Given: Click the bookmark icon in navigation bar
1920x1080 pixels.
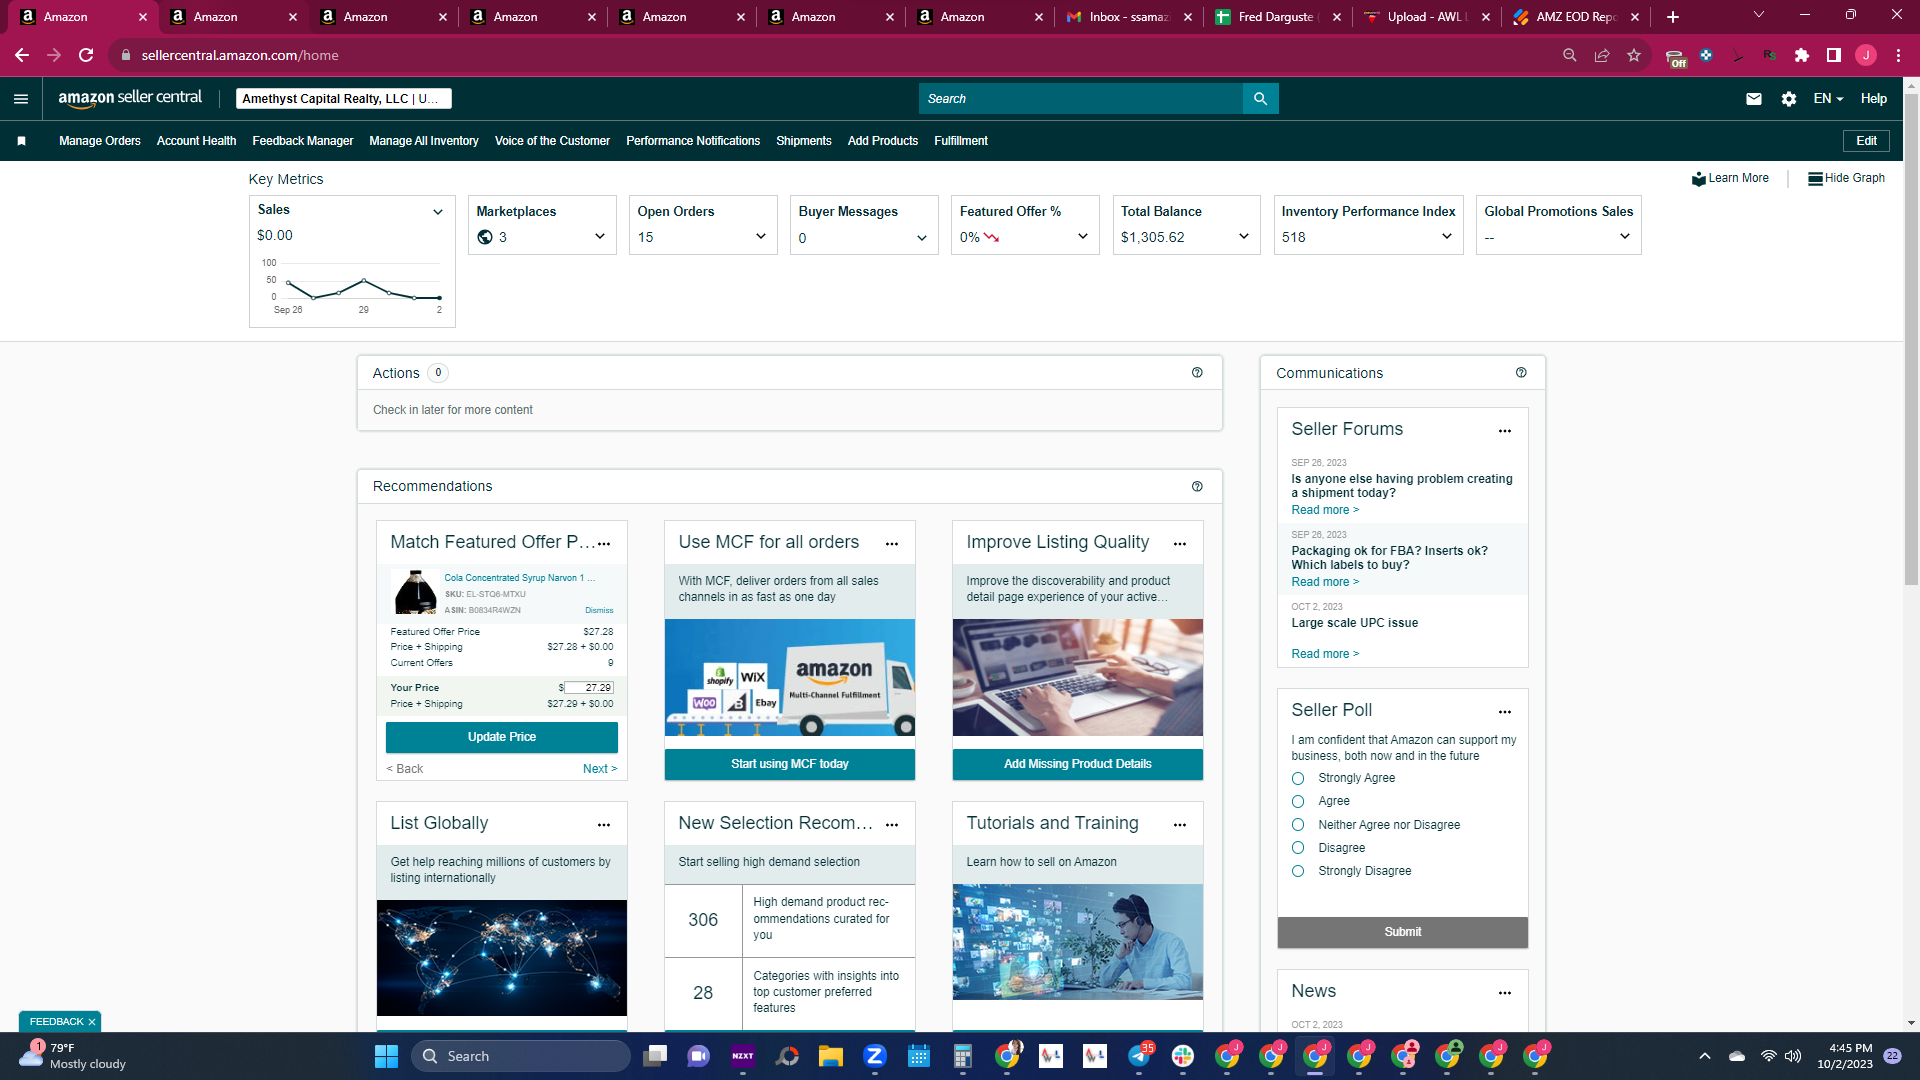Looking at the screenshot, I should (x=21, y=141).
